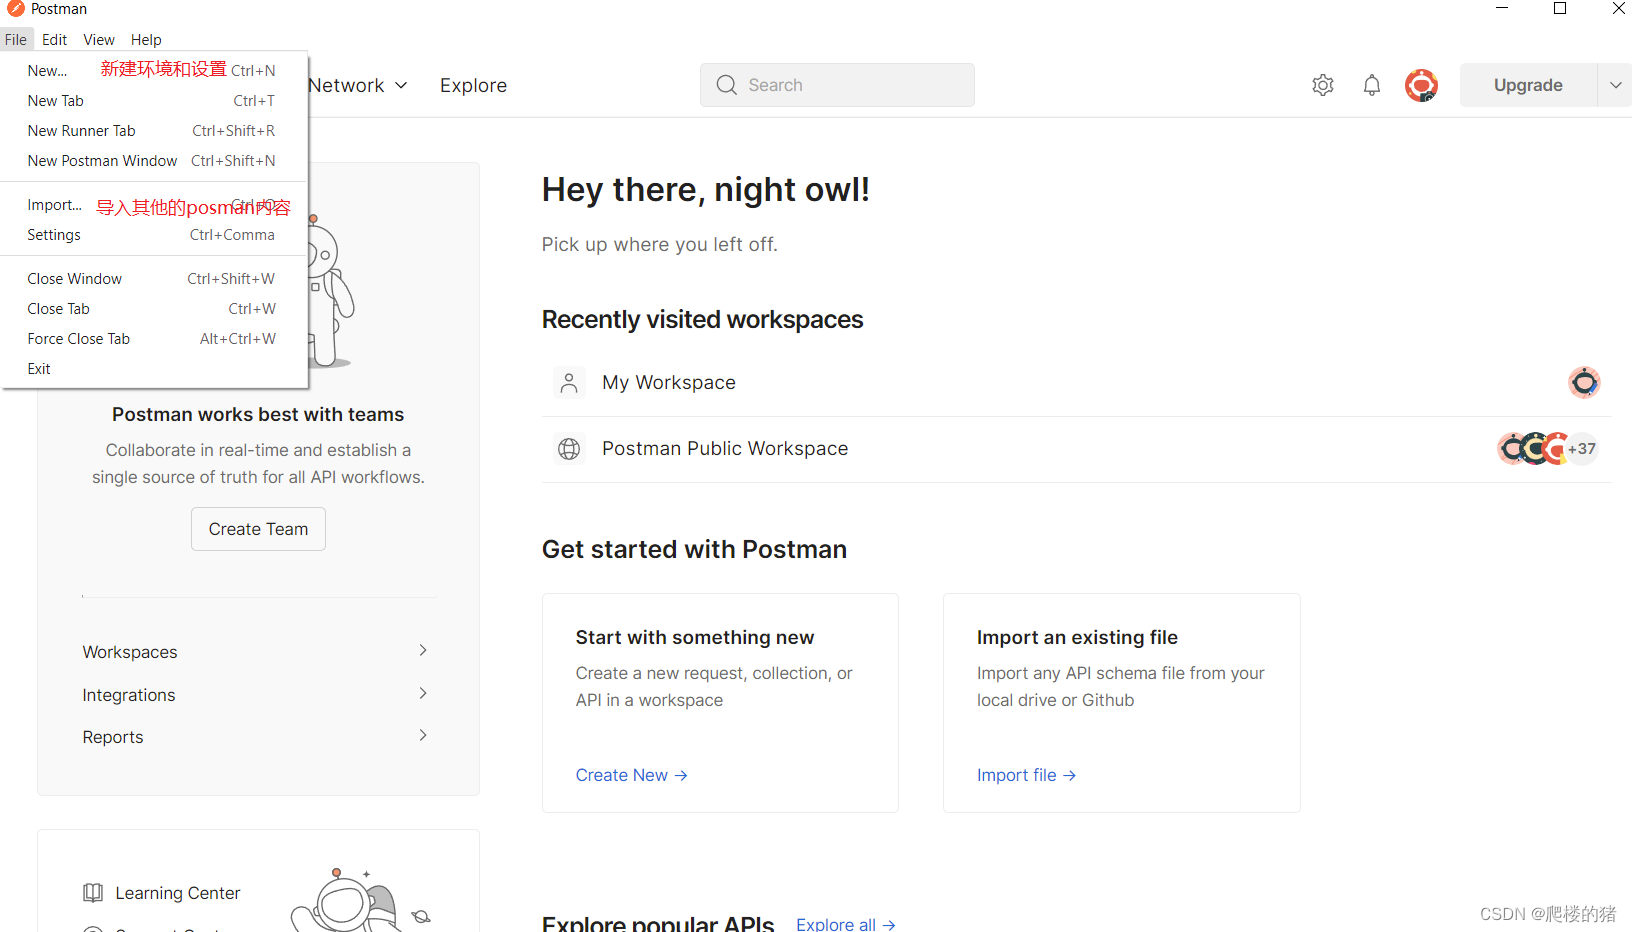Image resolution: width=1632 pixels, height=932 pixels.
Task: Select New Postman Window menu entry
Action: tap(152, 161)
